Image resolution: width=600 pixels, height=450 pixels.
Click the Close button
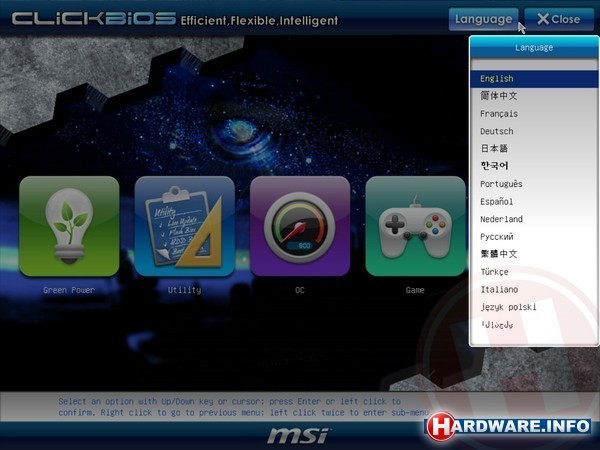coord(559,19)
